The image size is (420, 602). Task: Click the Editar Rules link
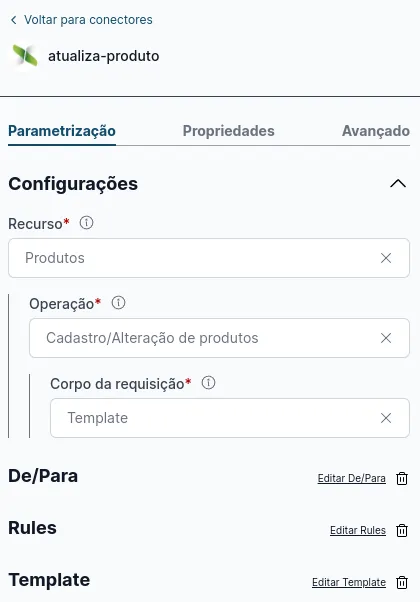tap(358, 530)
